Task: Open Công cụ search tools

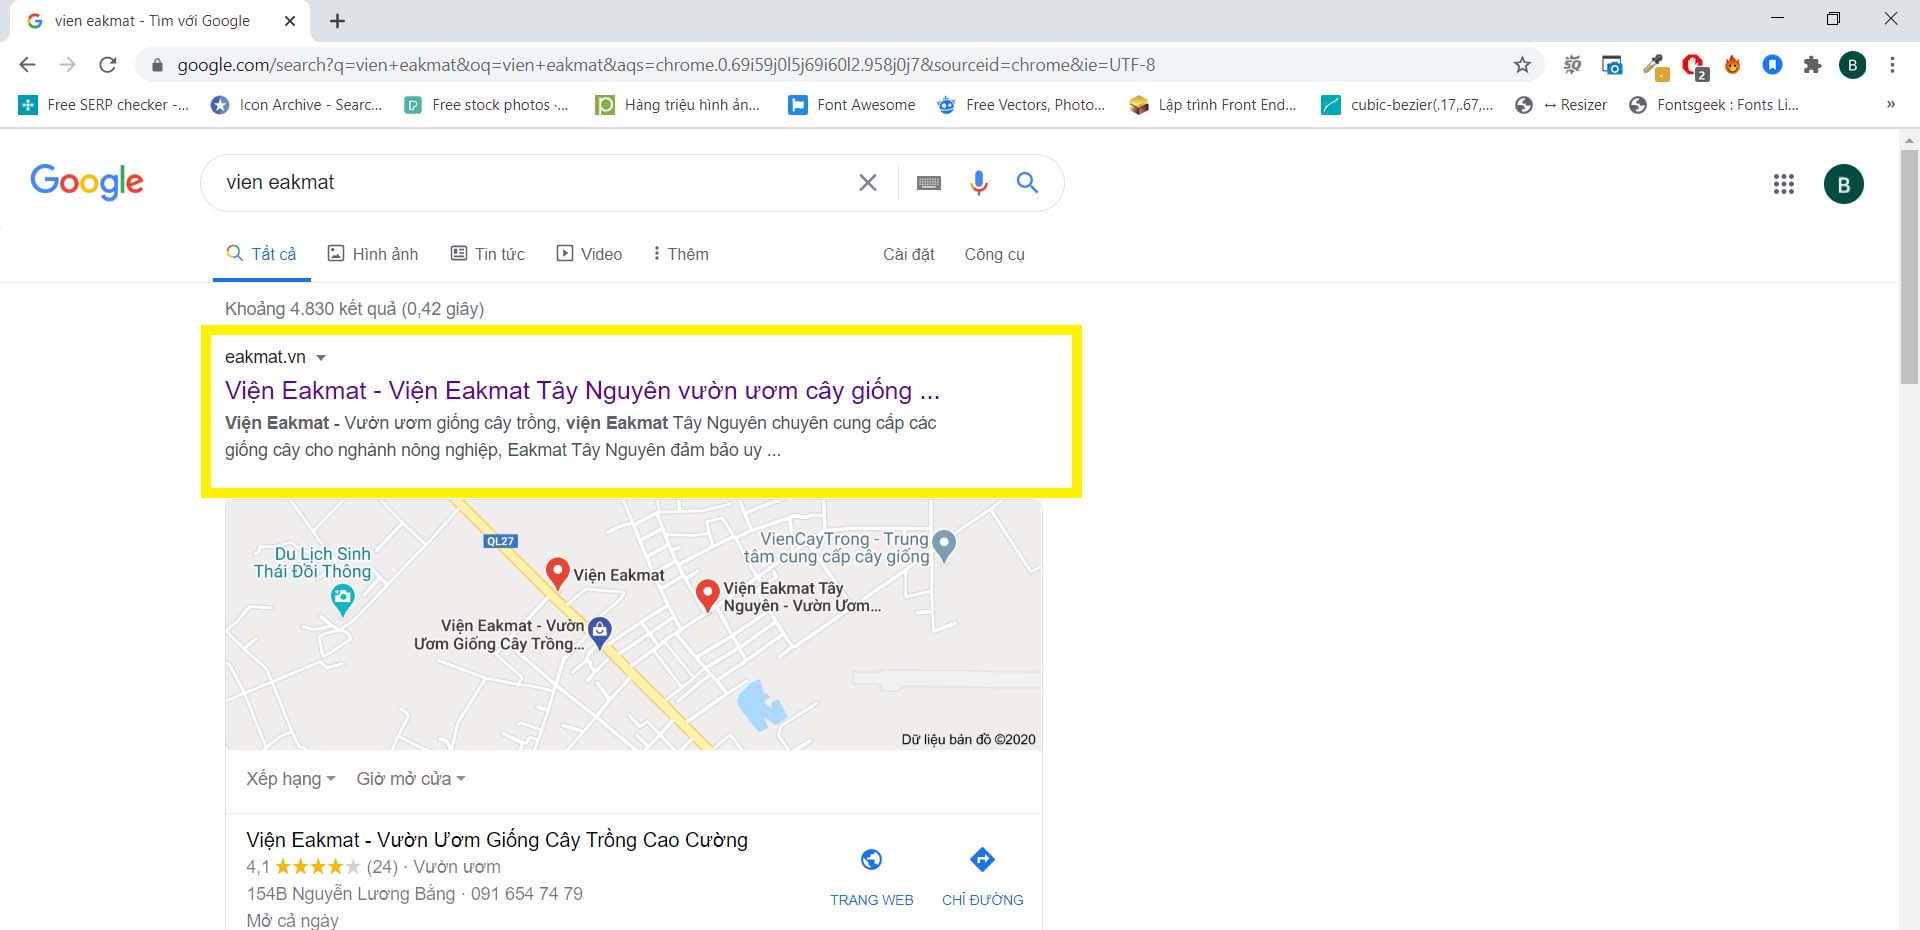Action: click(x=994, y=254)
